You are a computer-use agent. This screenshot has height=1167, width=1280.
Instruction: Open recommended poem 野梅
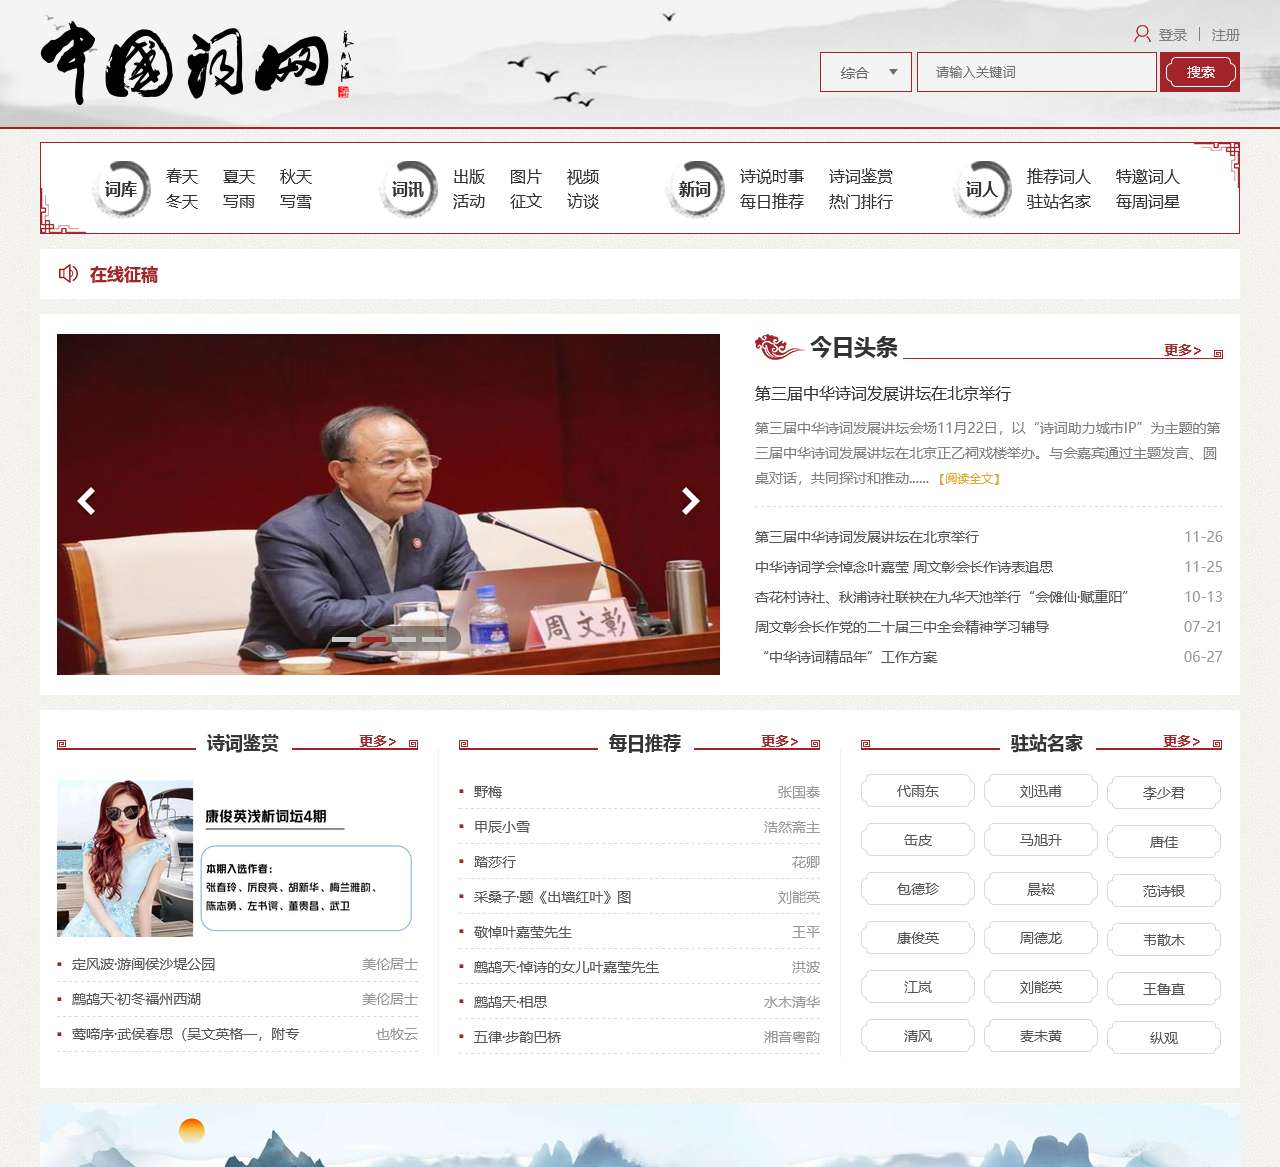pos(488,792)
